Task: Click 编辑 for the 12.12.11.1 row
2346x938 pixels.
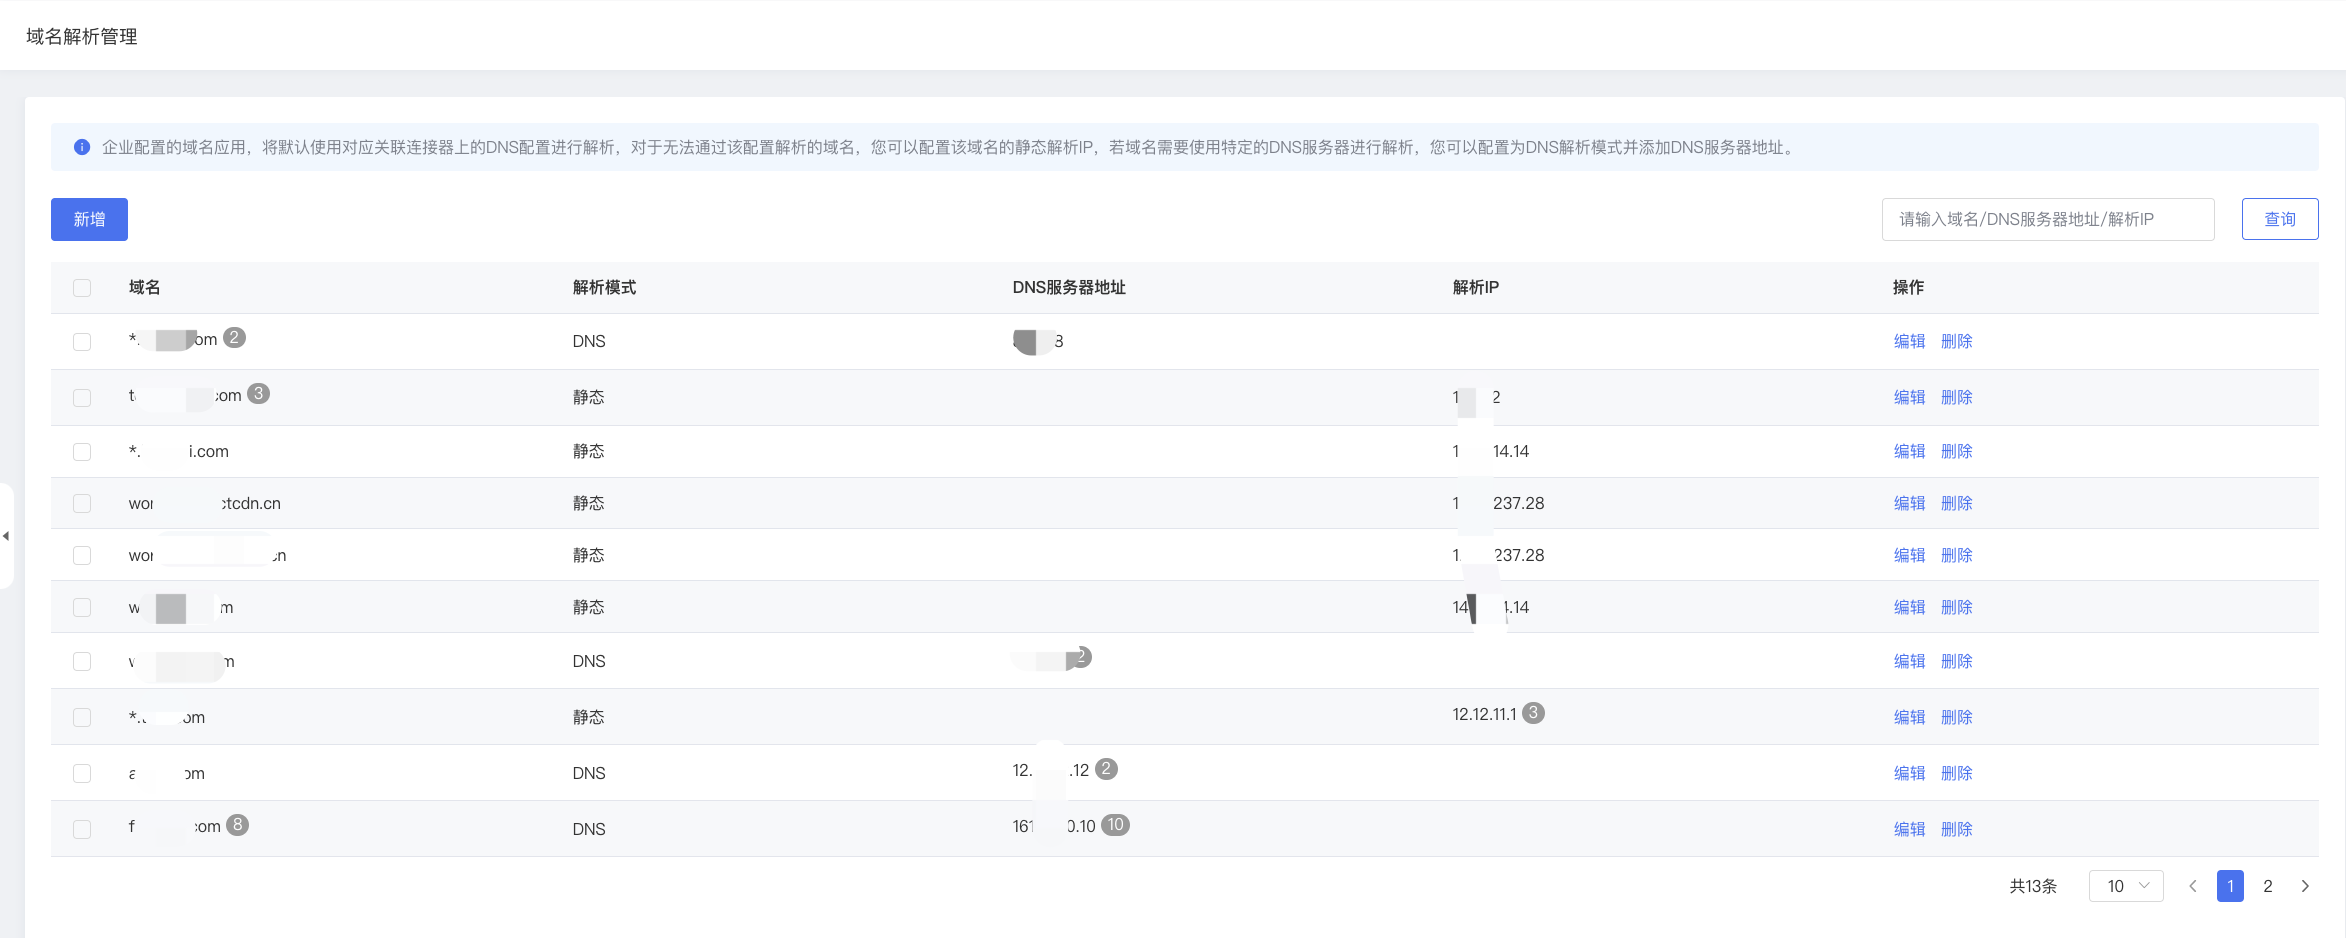Action: 1909,718
